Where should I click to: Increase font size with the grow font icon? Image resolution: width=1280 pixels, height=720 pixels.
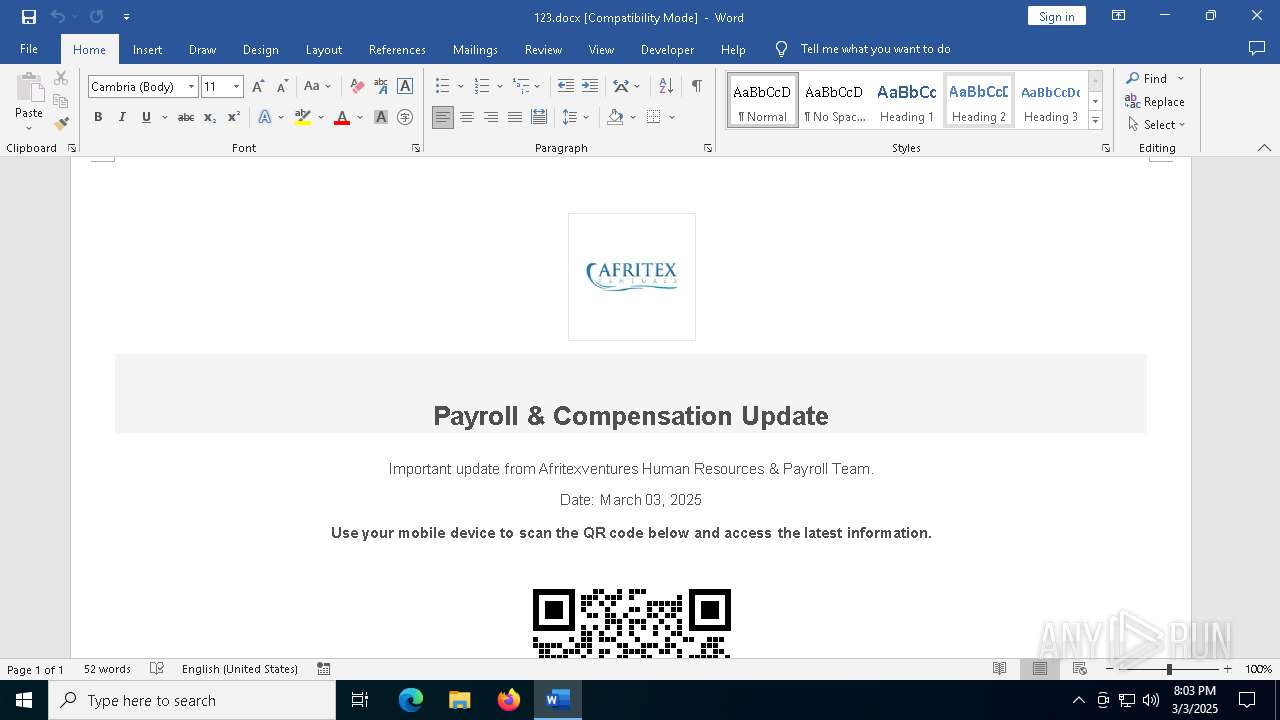(258, 86)
